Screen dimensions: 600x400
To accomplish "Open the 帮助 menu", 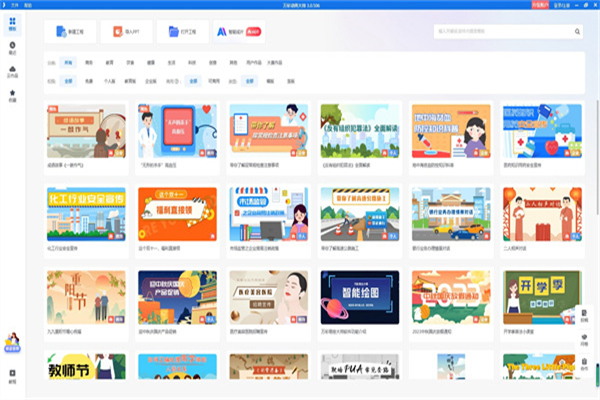I will [x=28, y=4].
